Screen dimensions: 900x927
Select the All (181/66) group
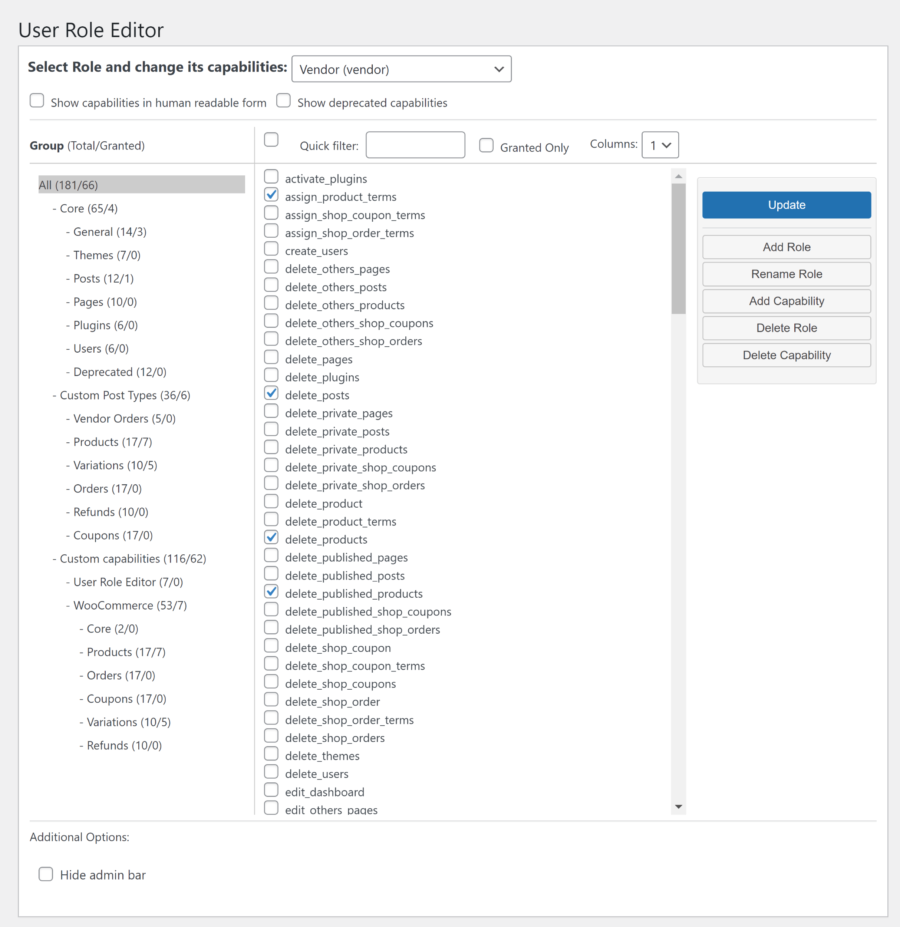point(63,184)
